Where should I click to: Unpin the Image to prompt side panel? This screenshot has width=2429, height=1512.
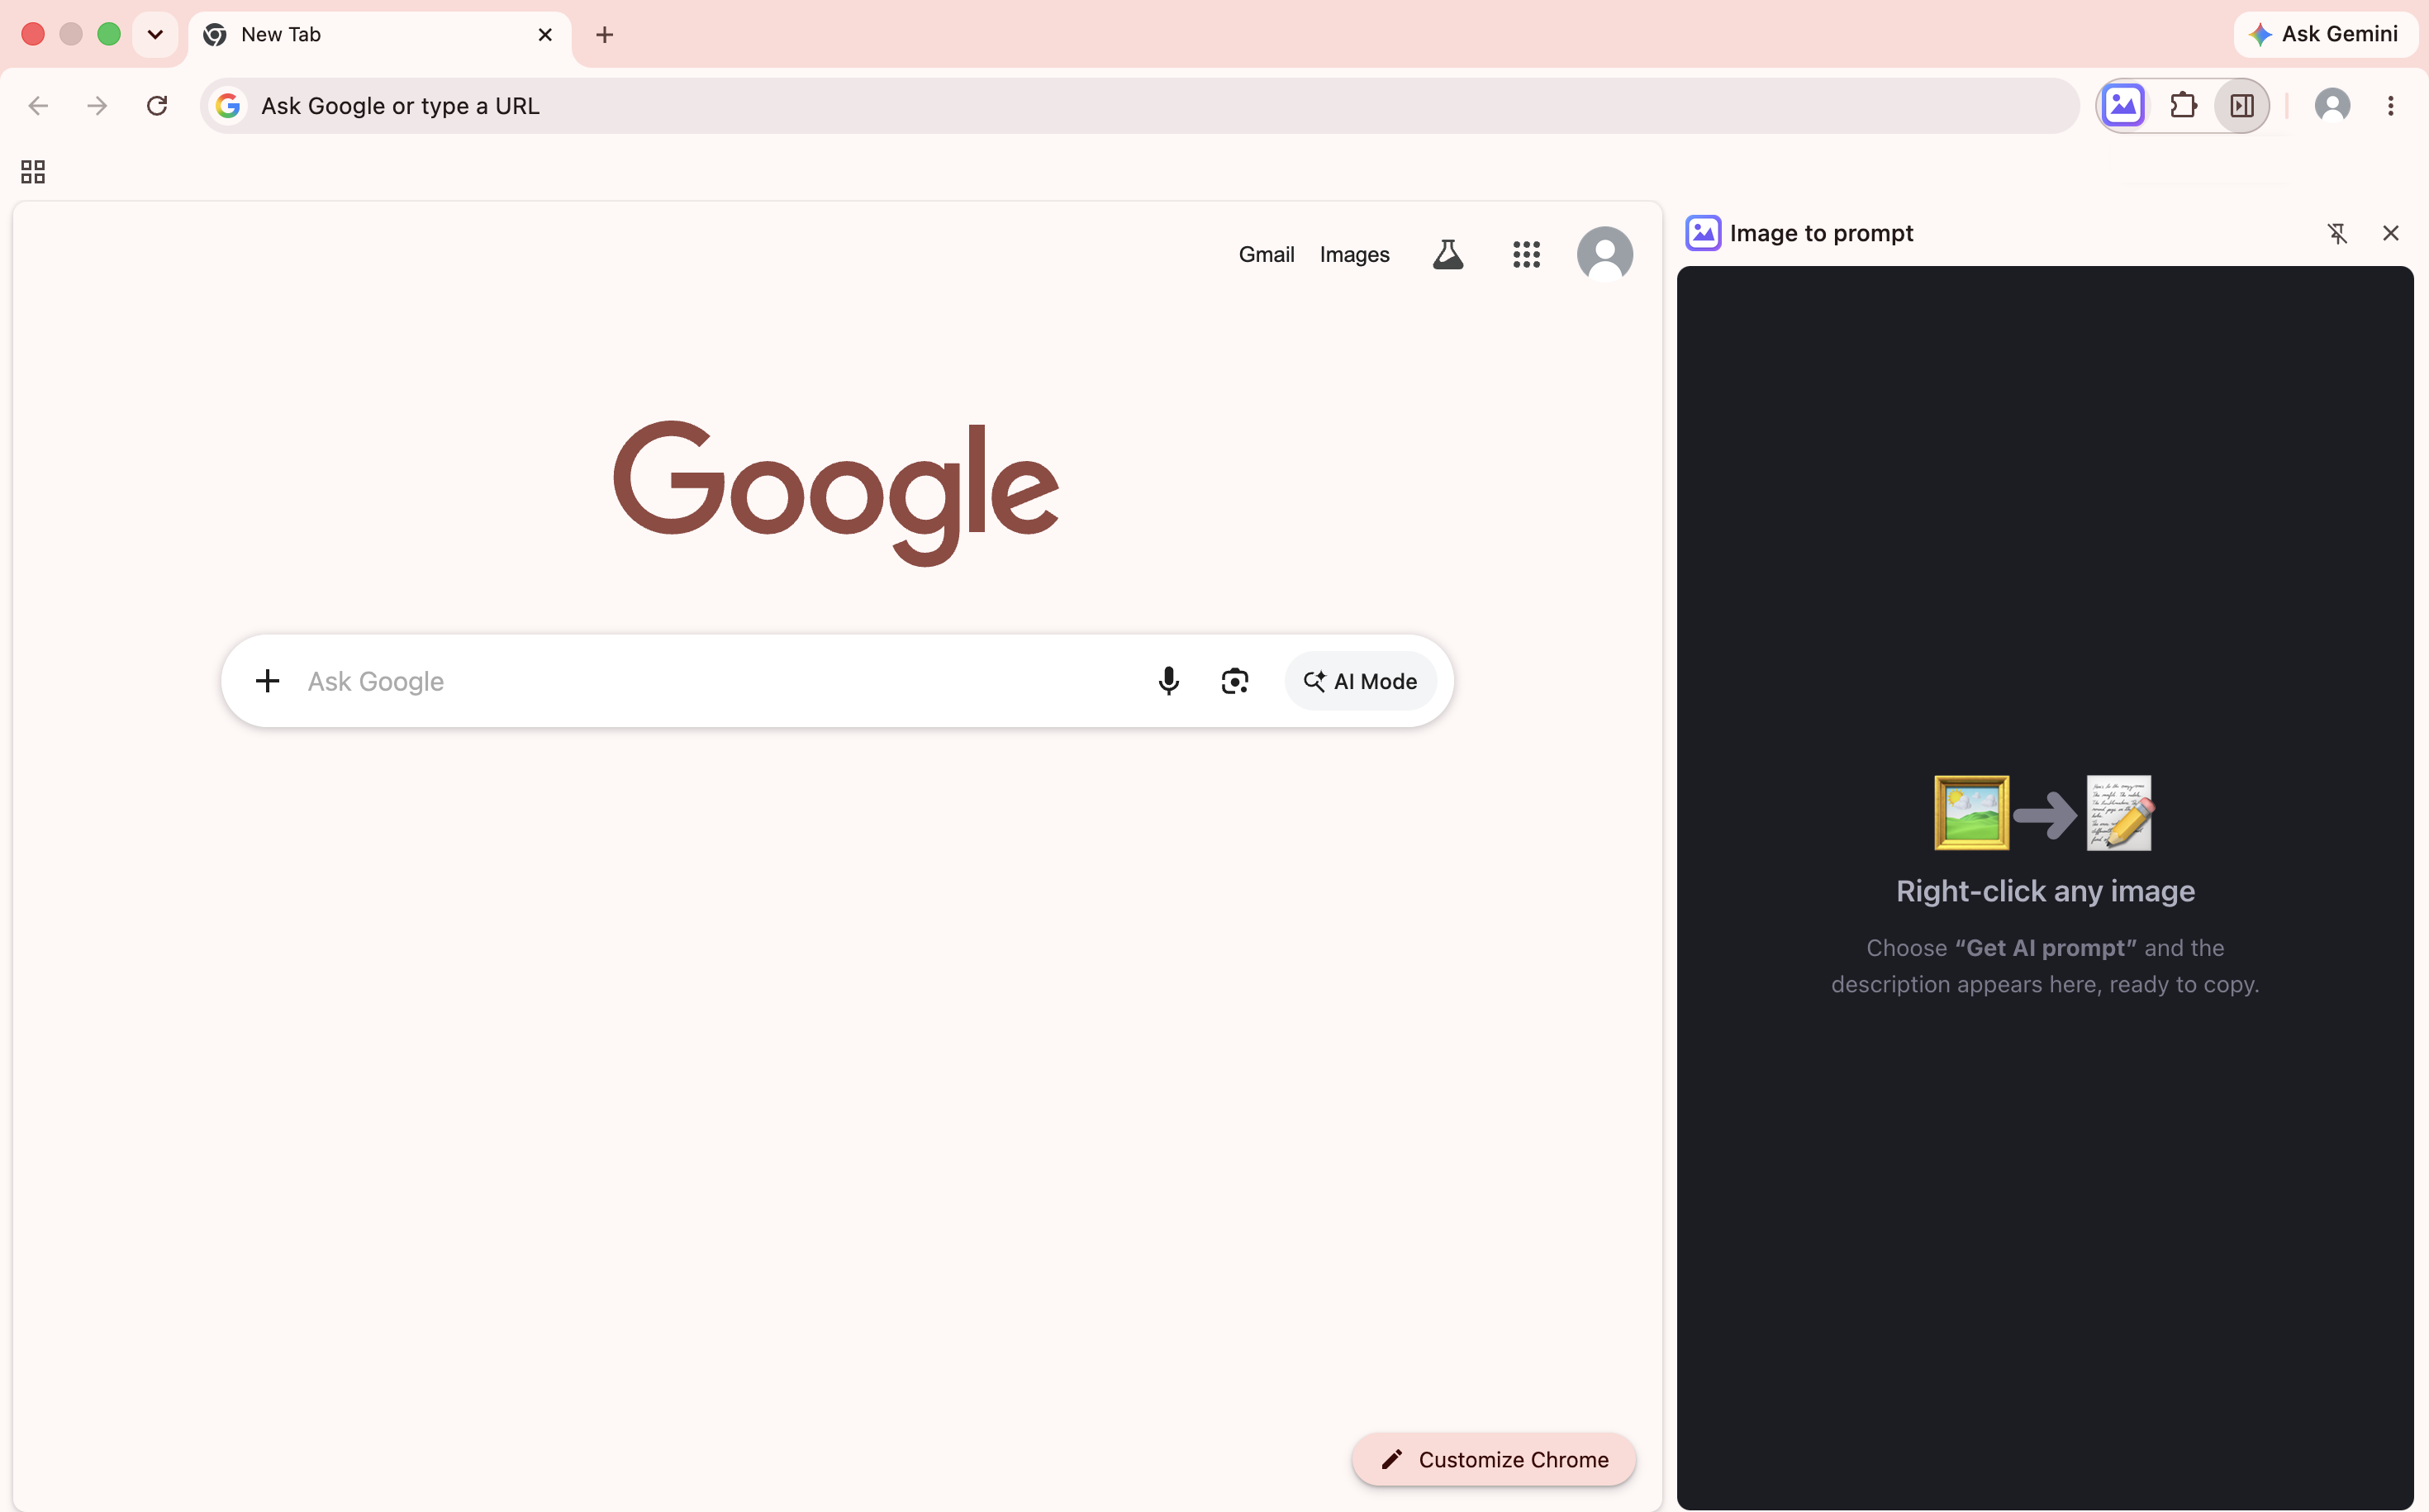[x=2337, y=233]
